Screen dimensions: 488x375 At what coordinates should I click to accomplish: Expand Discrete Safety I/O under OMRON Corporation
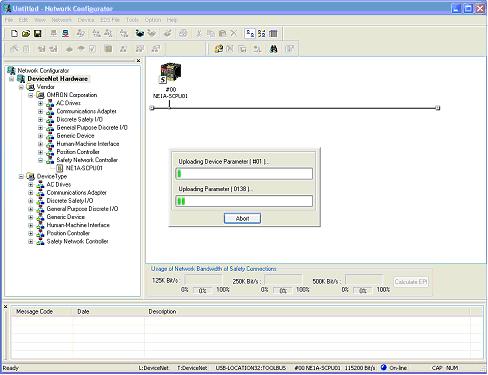tap(40, 120)
